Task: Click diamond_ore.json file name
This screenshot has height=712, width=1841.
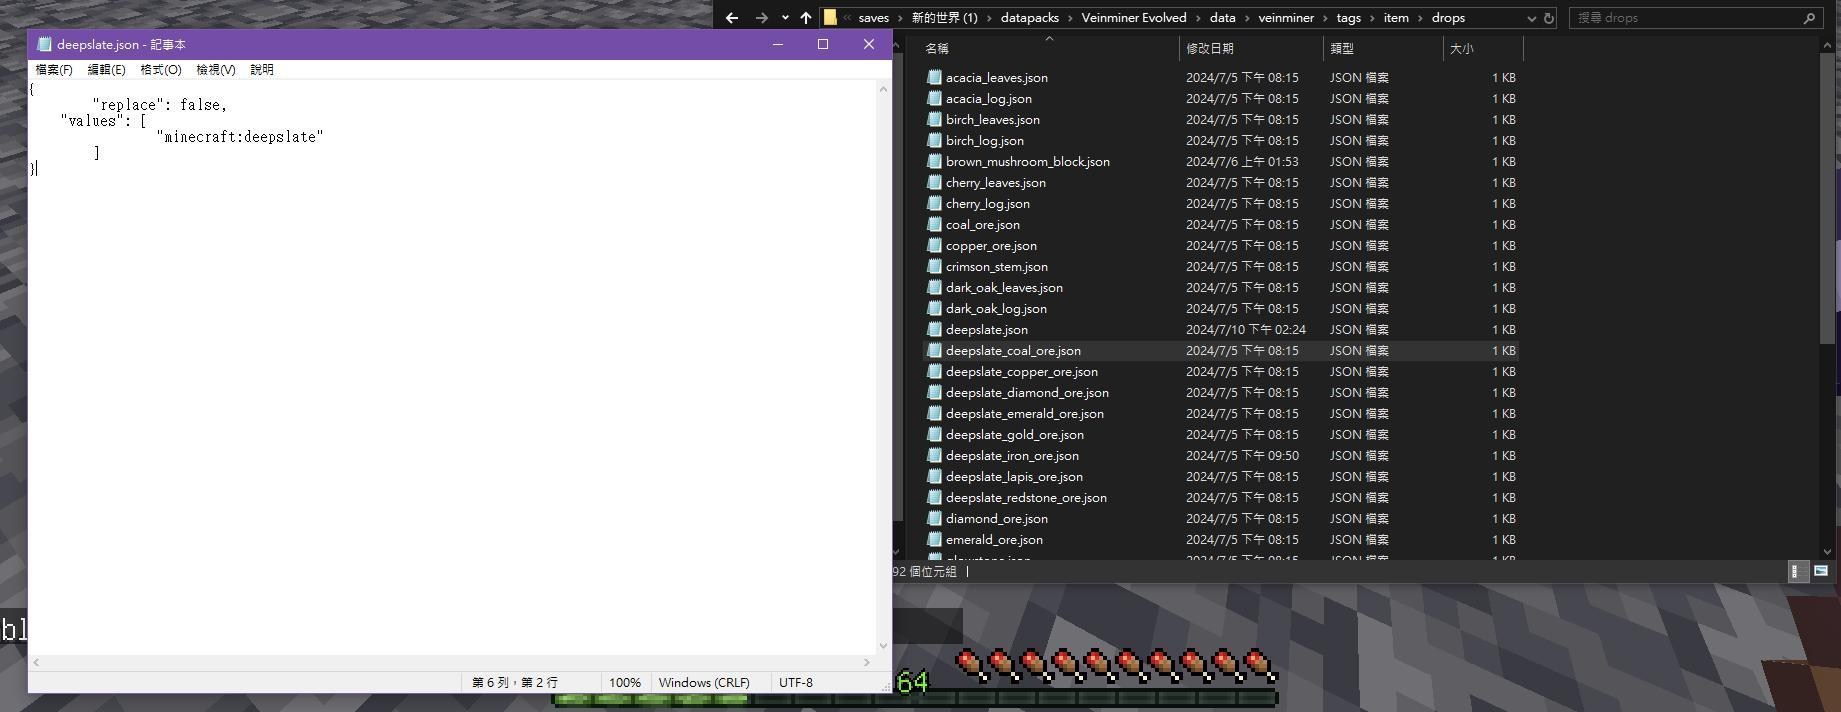Action: tap(997, 518)
